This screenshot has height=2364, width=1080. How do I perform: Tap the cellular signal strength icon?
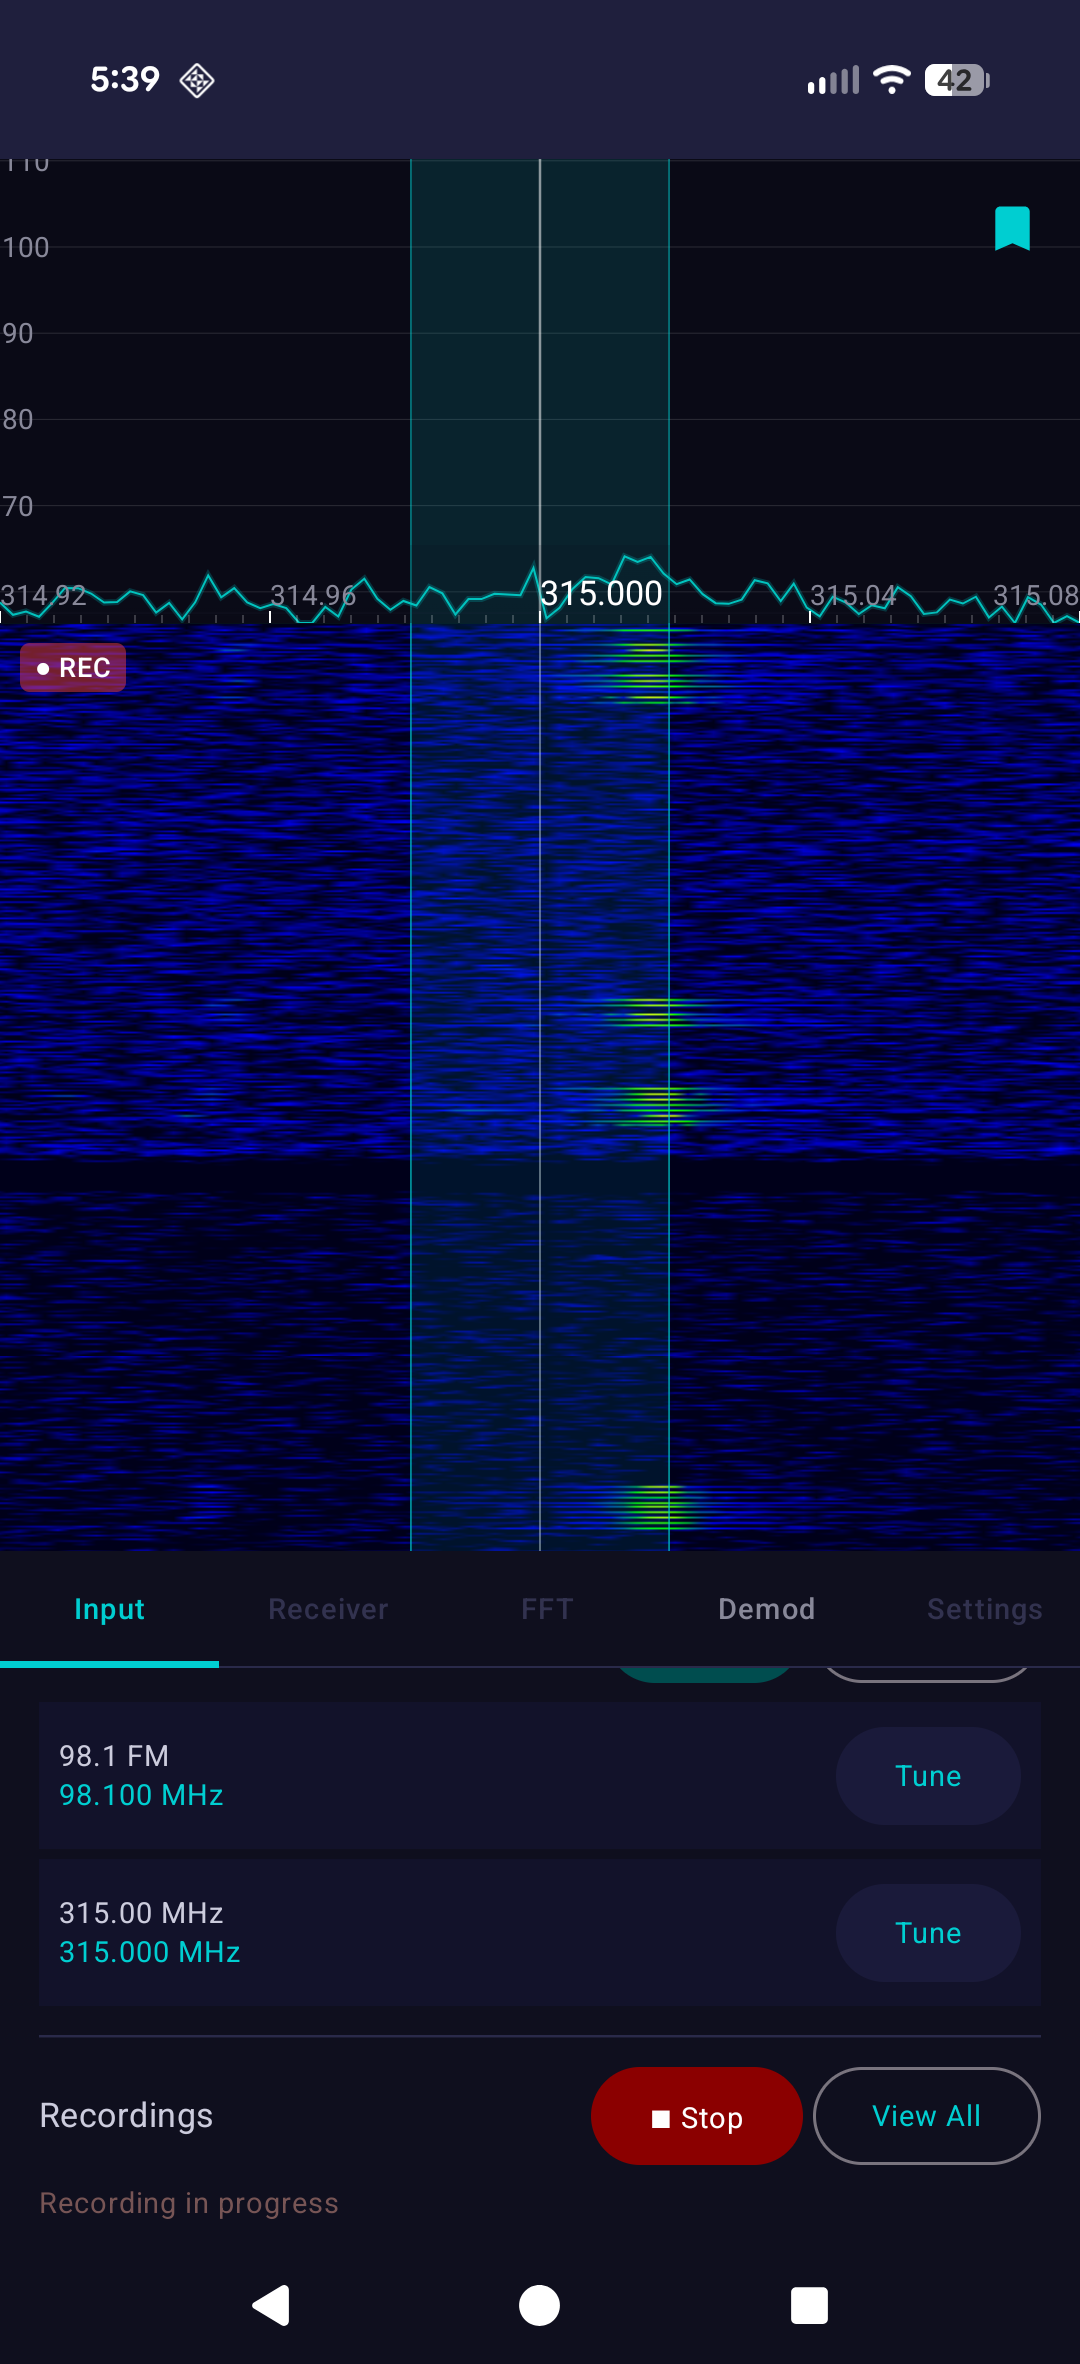833,80
